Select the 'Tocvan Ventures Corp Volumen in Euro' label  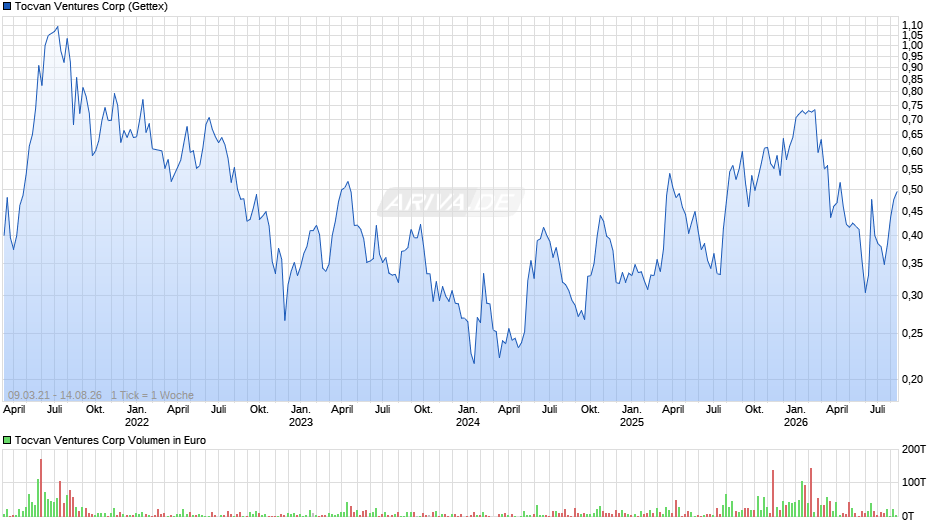pyautogui.click(x=110, y=440)
